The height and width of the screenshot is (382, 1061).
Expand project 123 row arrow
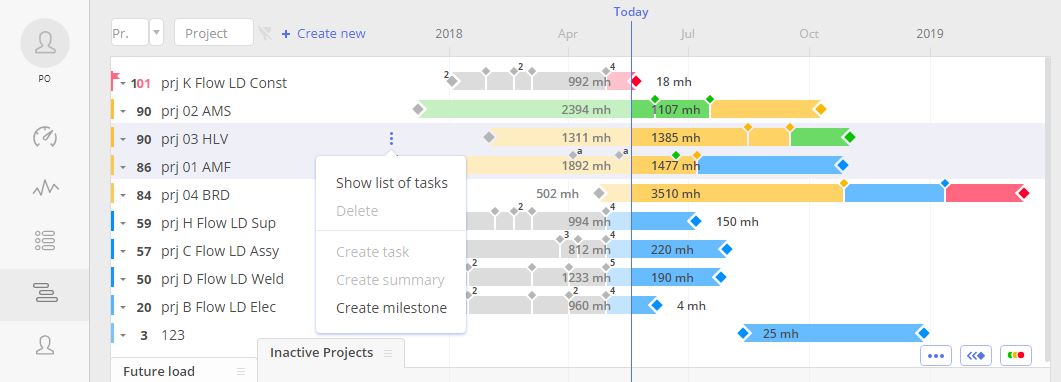(x=123, y=335)
